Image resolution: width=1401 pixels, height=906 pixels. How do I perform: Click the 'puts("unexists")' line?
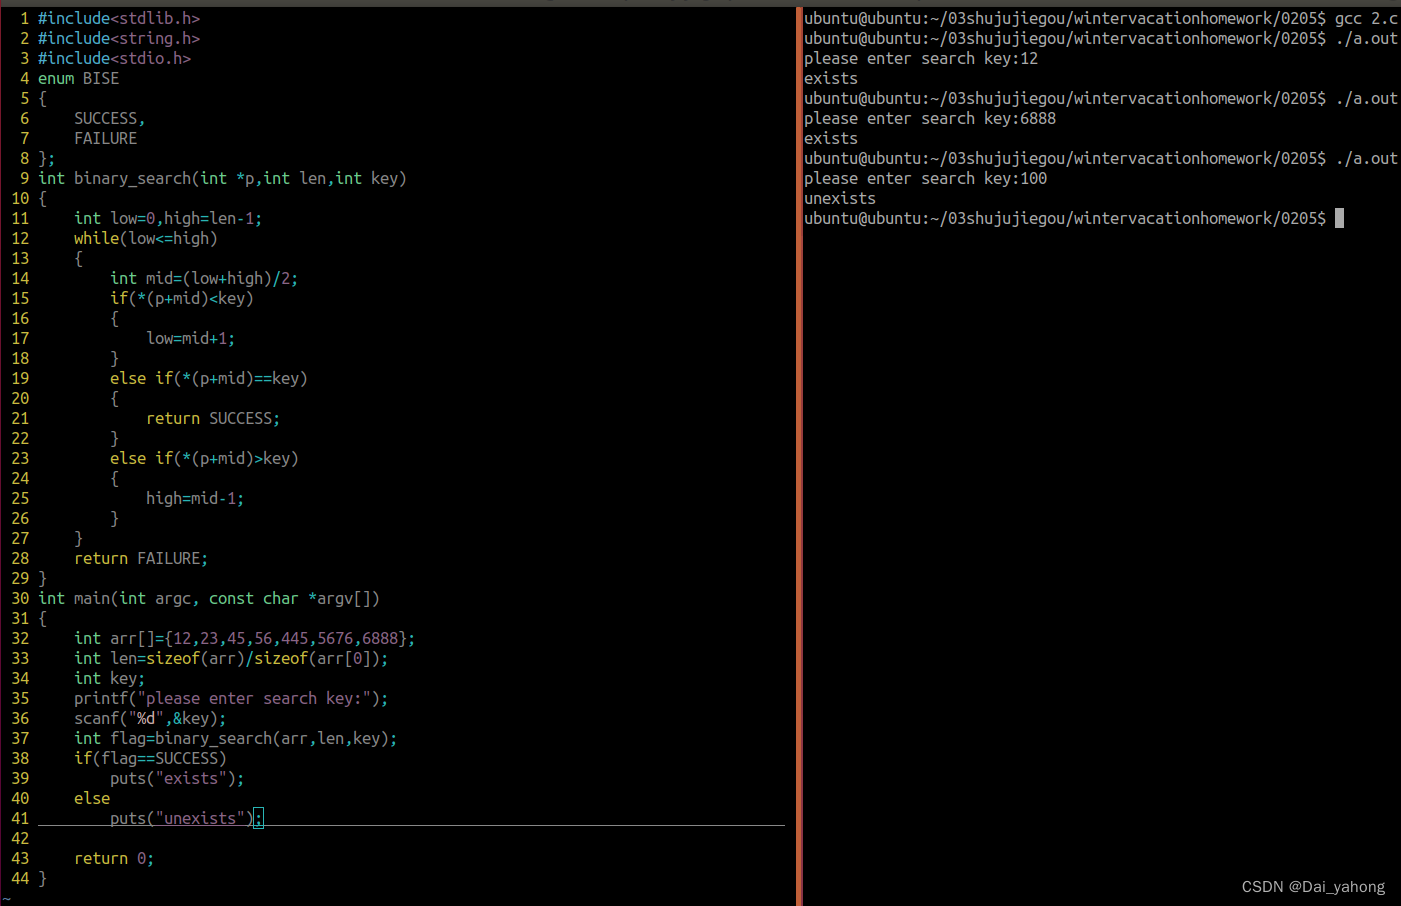[x=186, y=818]
